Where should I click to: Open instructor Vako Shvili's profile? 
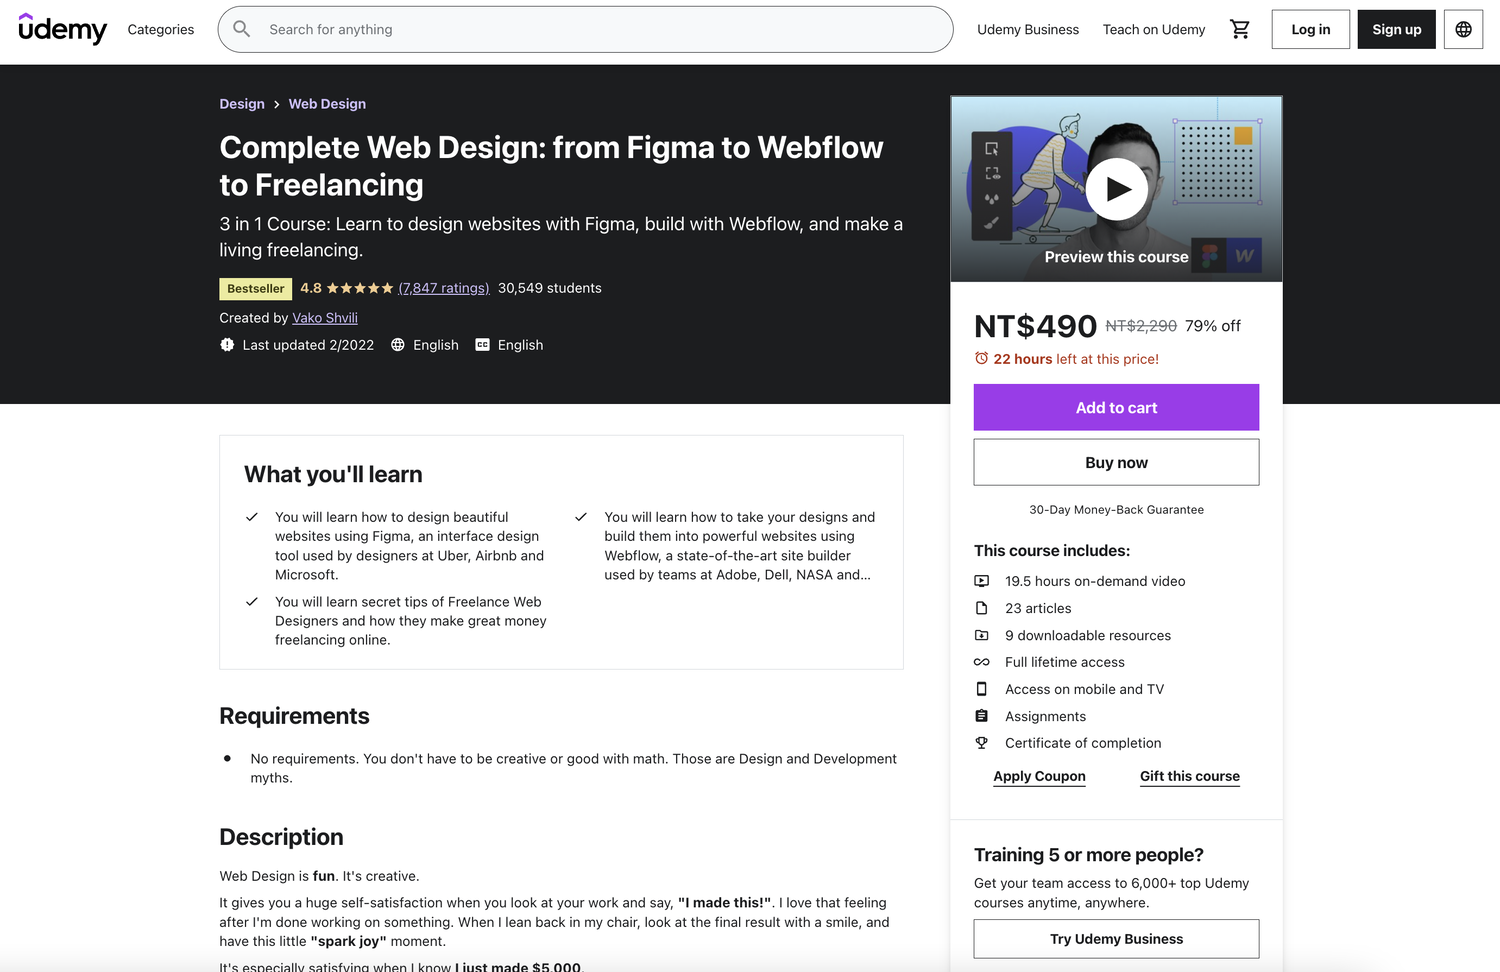pos(325,318)
